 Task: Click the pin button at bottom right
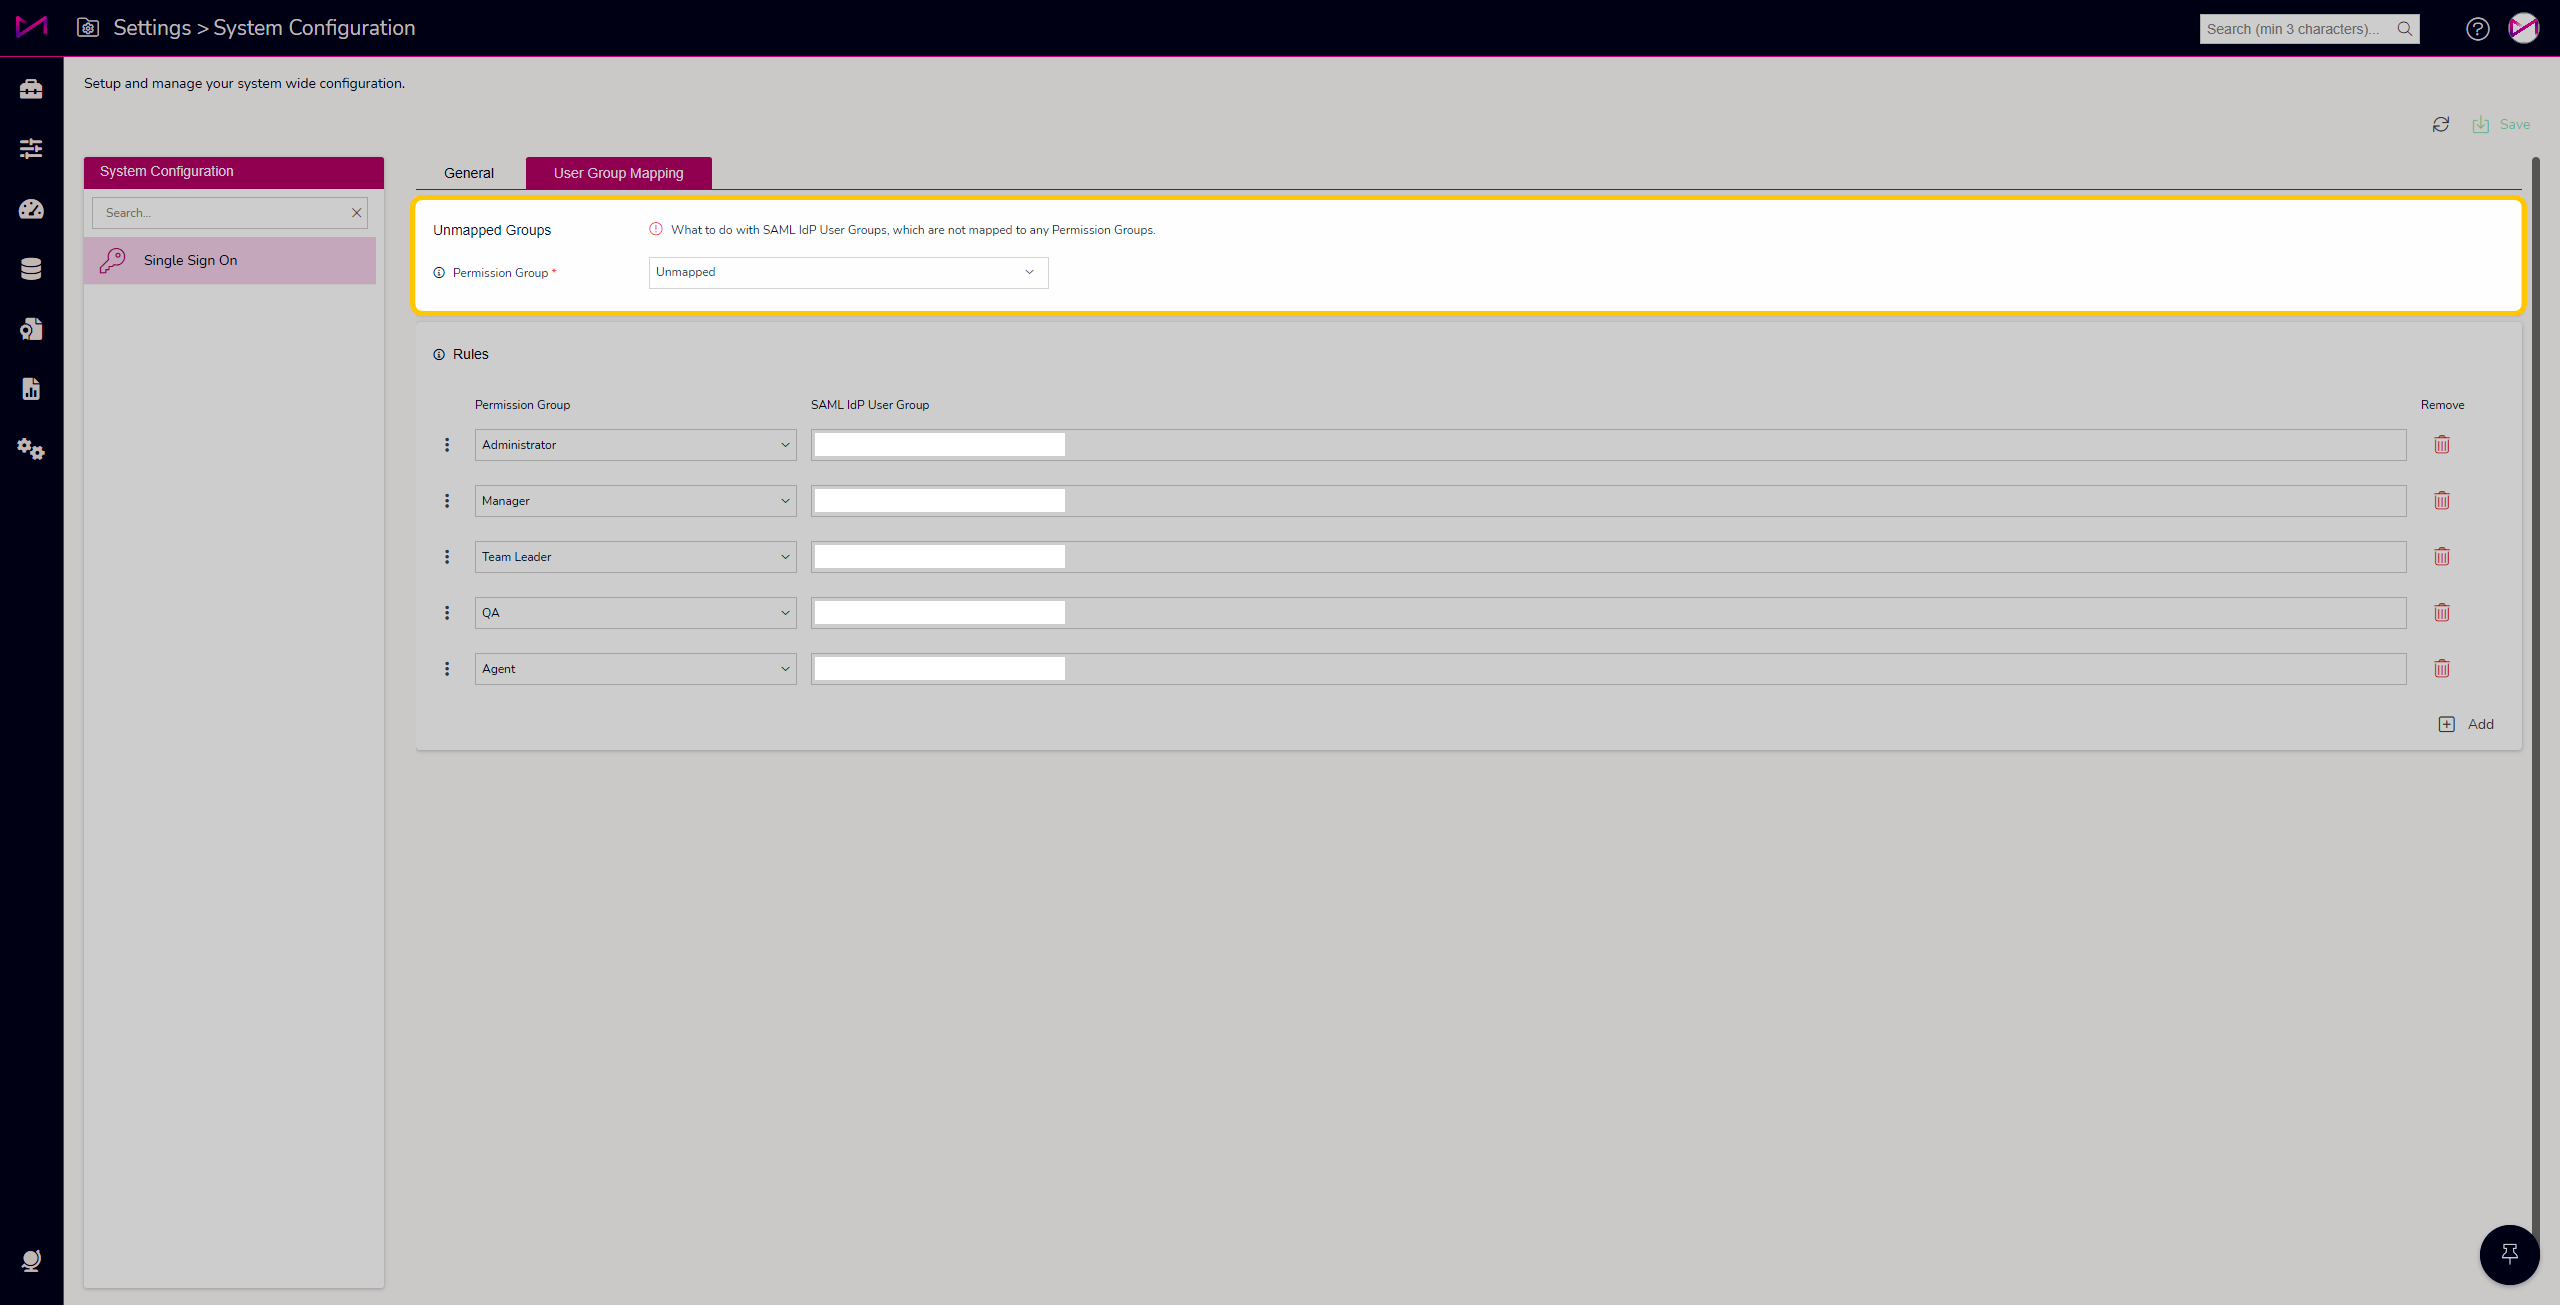click(2509, 1254)
